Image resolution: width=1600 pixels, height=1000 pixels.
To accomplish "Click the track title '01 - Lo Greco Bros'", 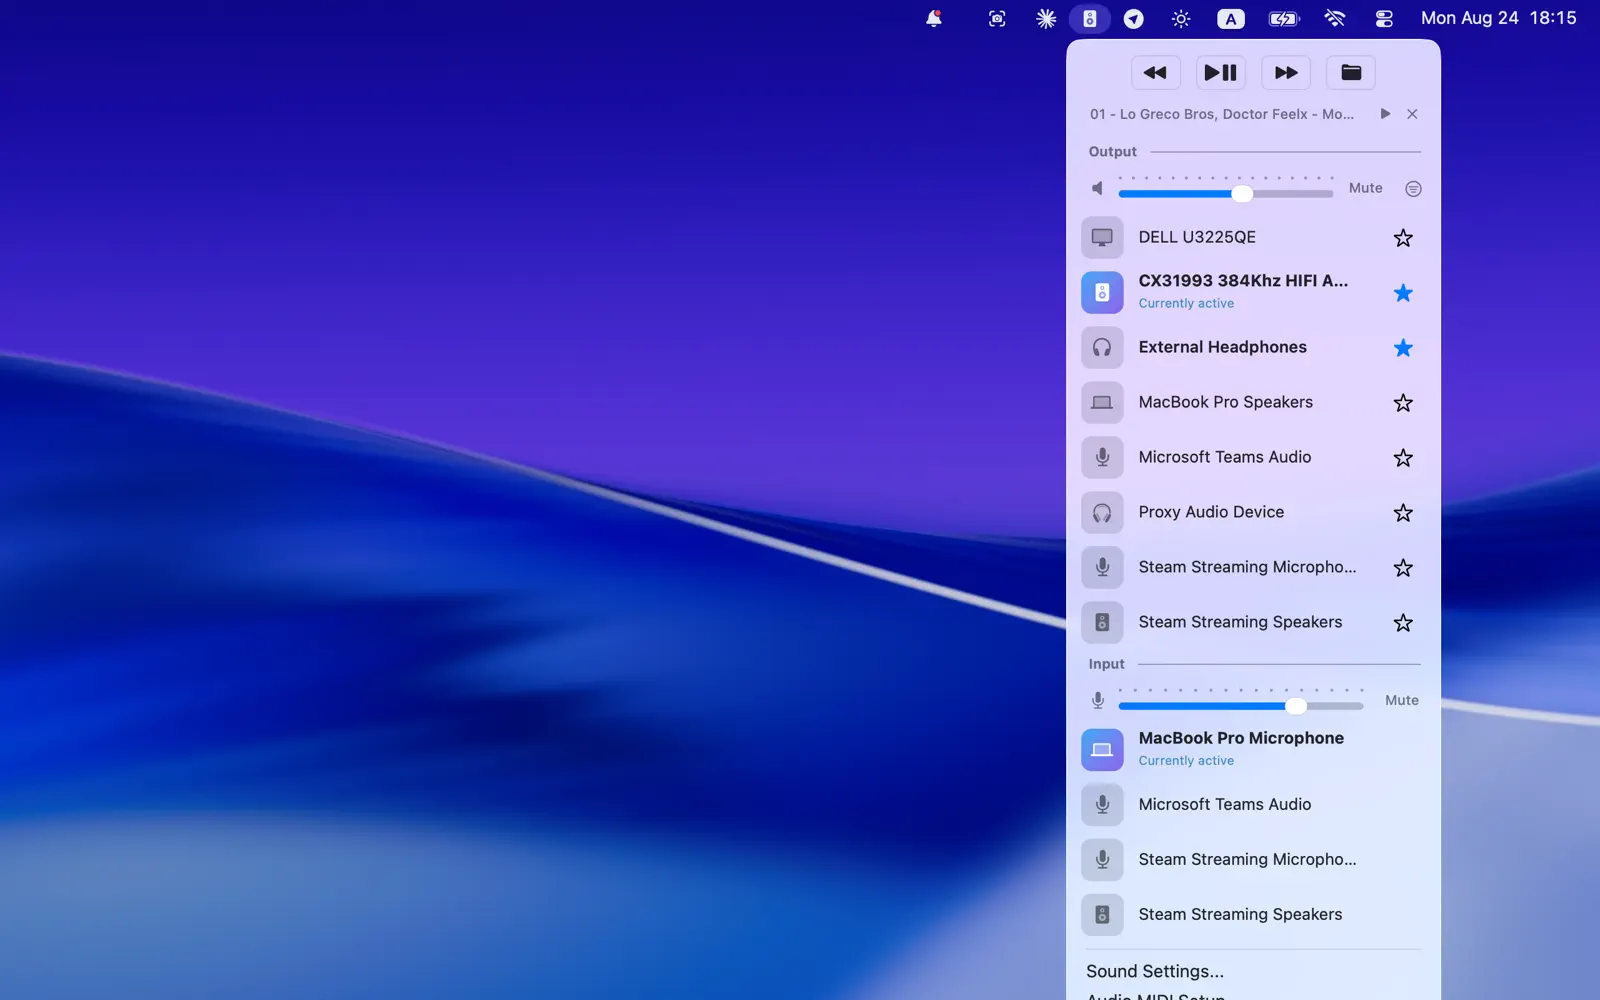I will point(1222,114).
